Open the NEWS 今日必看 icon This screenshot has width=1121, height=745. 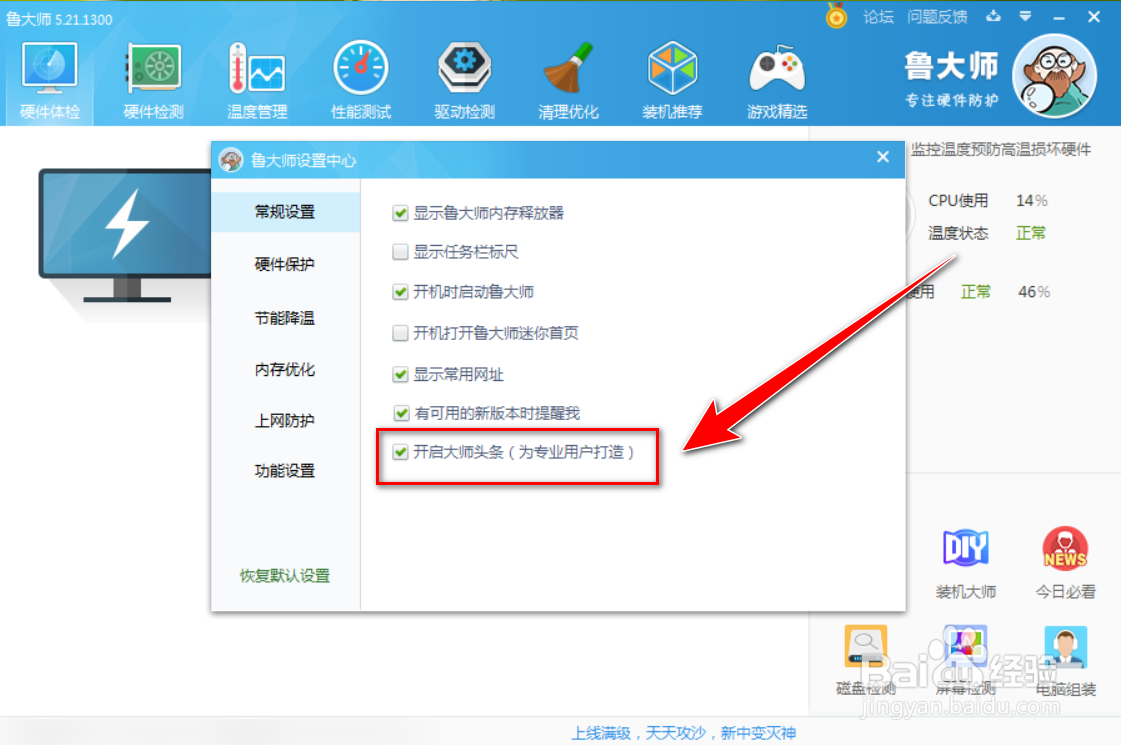1065,548
